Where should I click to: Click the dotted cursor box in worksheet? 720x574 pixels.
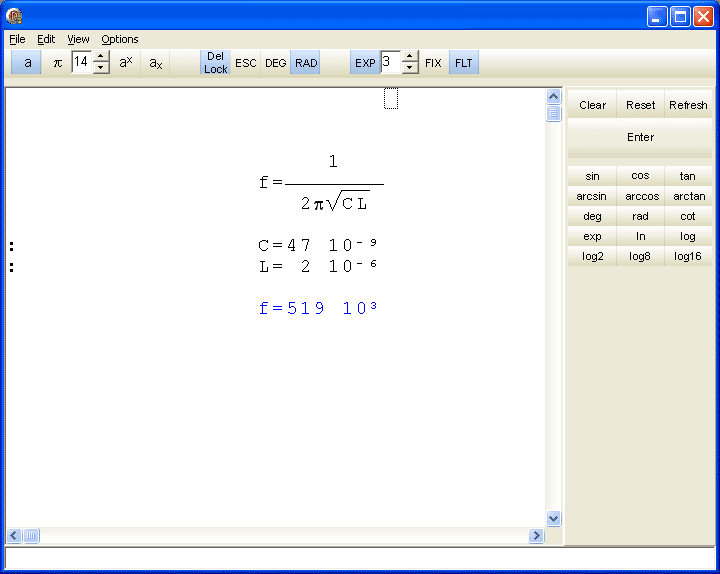391,98
